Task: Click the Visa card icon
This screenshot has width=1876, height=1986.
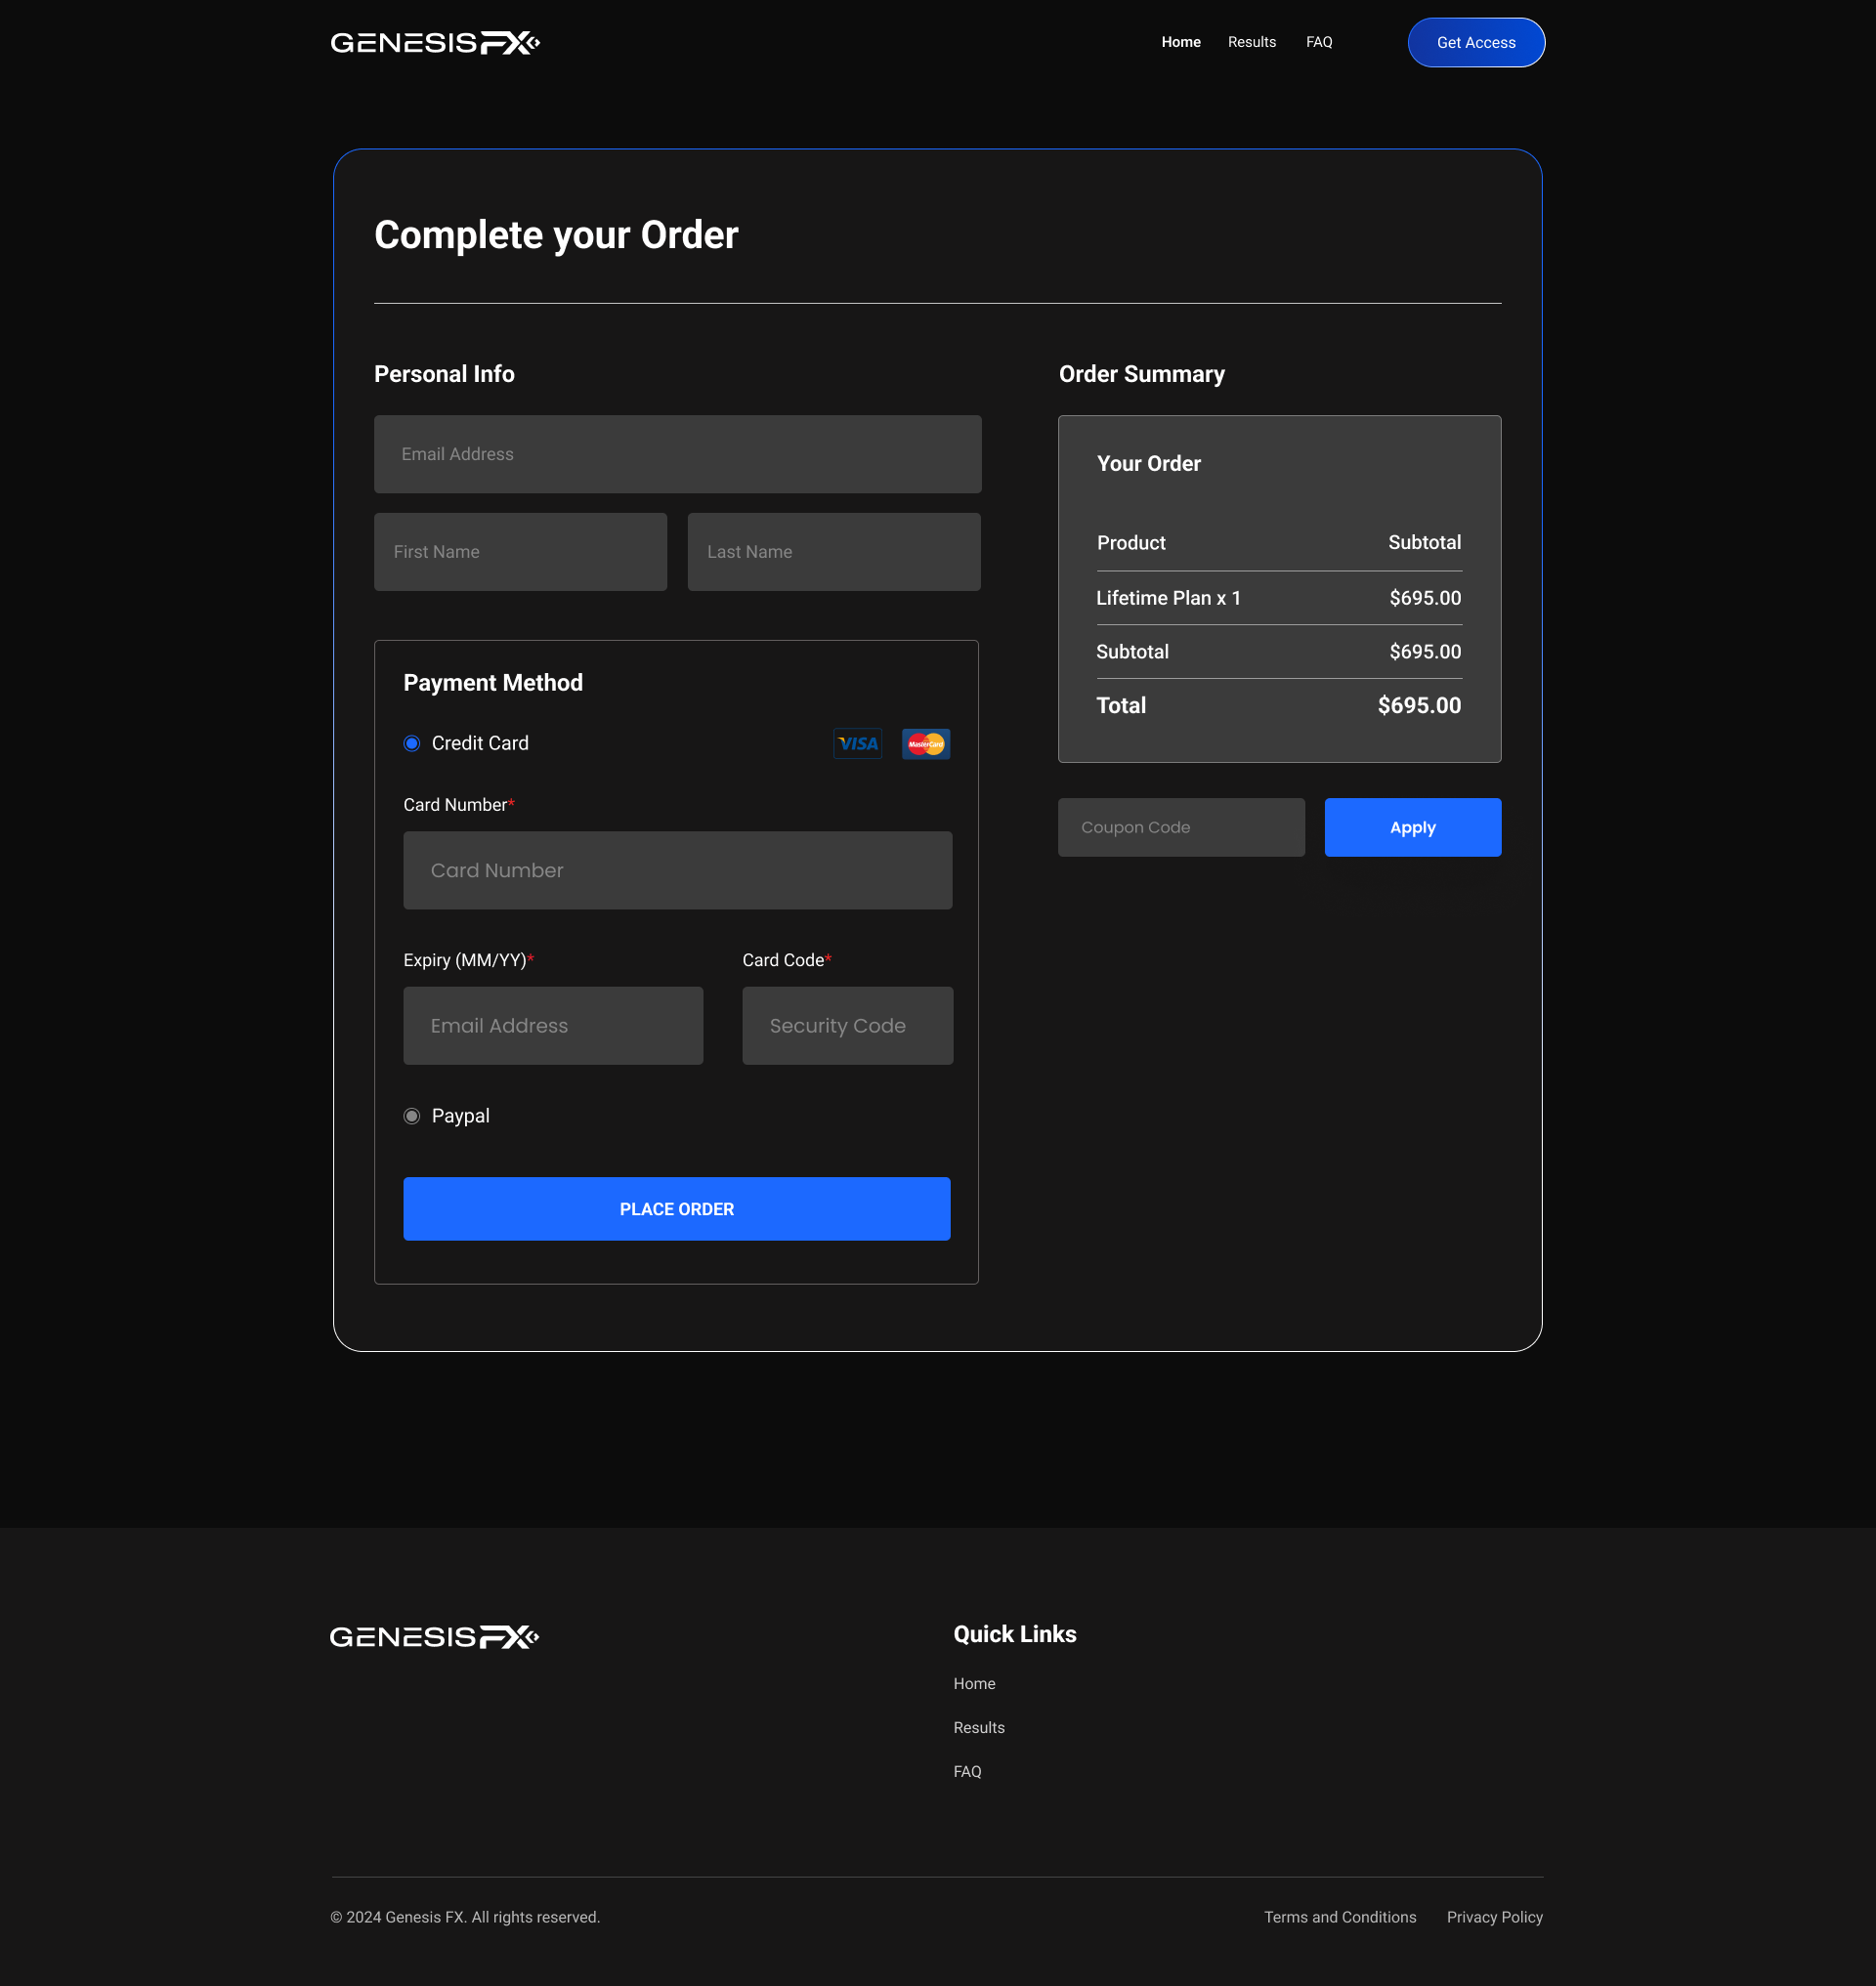Action: point(857,743)
